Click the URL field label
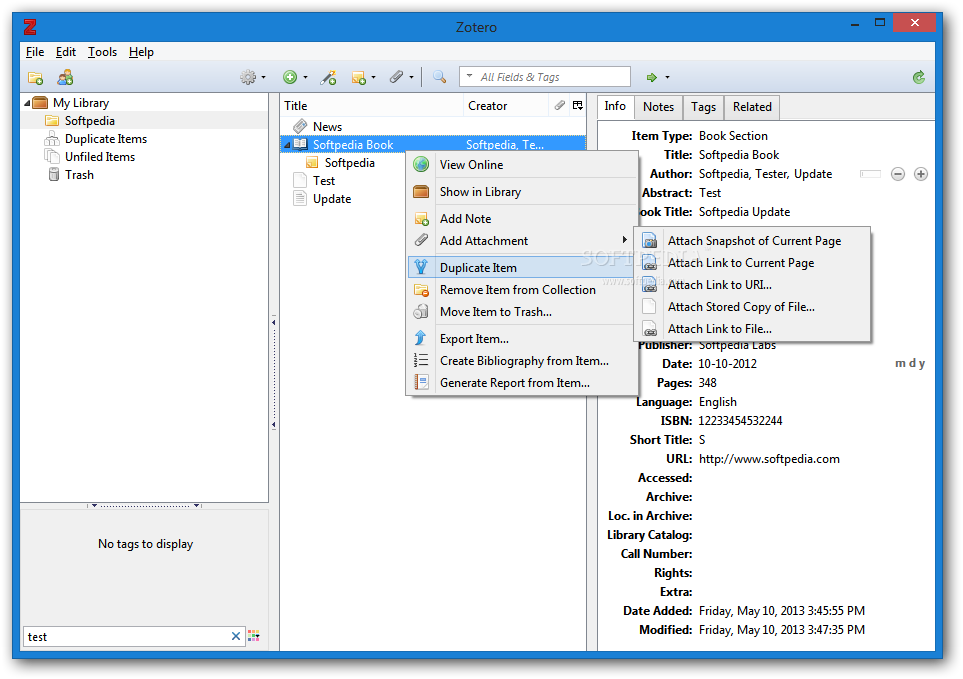The height and width of the screenshot is (679, 963). click(679, 459)
